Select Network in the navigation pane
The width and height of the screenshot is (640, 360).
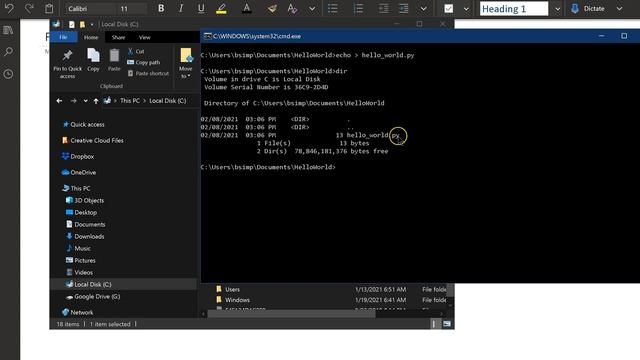coord(78,312)
